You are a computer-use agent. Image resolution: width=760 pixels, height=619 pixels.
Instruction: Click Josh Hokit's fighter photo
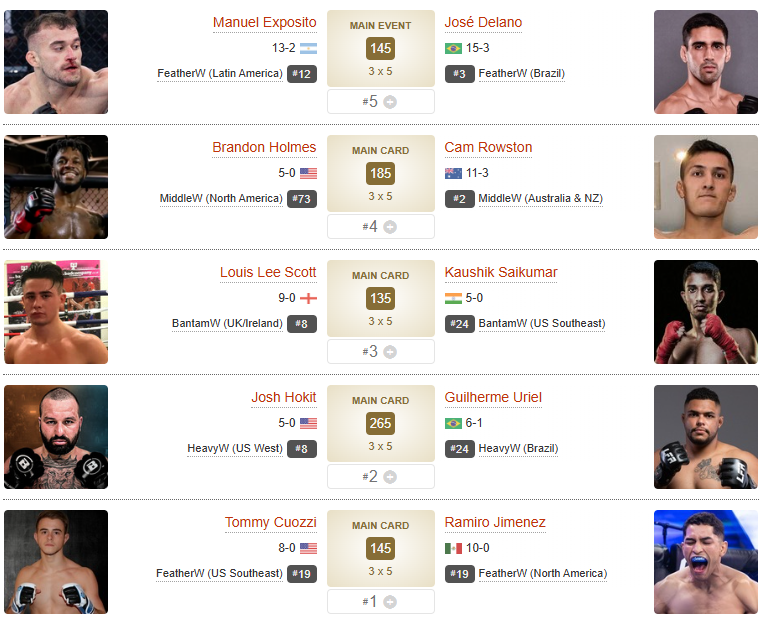(56, 437)
